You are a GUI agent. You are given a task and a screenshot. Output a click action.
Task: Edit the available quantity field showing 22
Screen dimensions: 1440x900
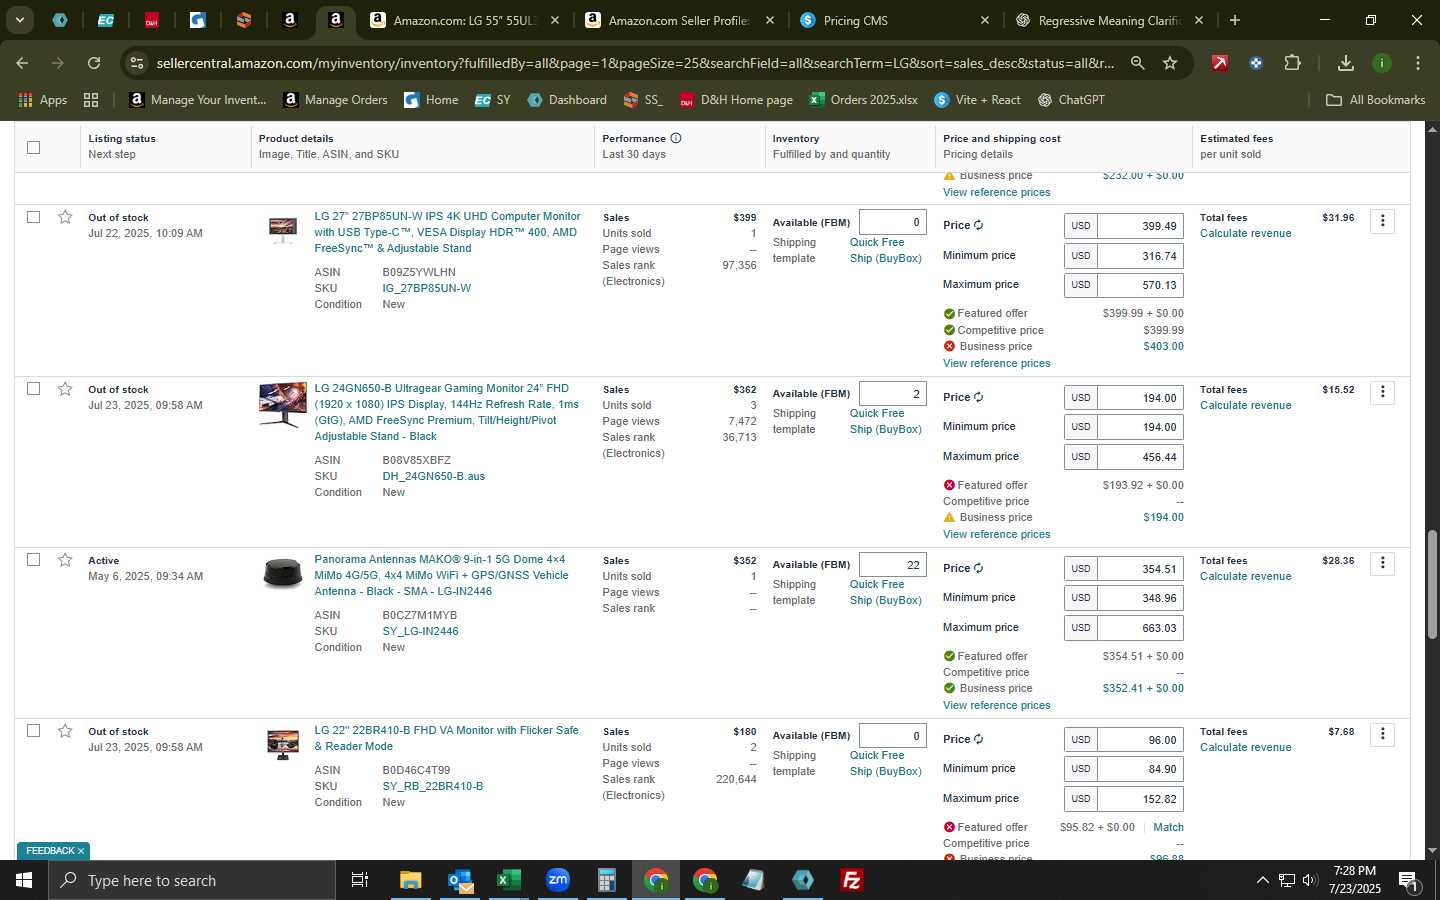tap(892, 564)
